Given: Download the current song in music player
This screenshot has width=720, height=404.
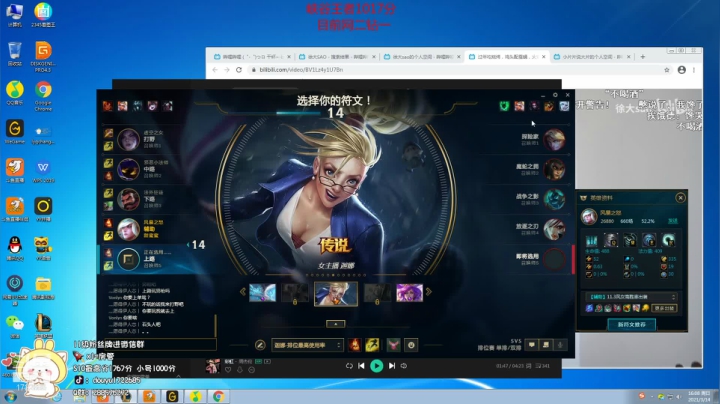Looking at the screenshot, I should [240, 370].
